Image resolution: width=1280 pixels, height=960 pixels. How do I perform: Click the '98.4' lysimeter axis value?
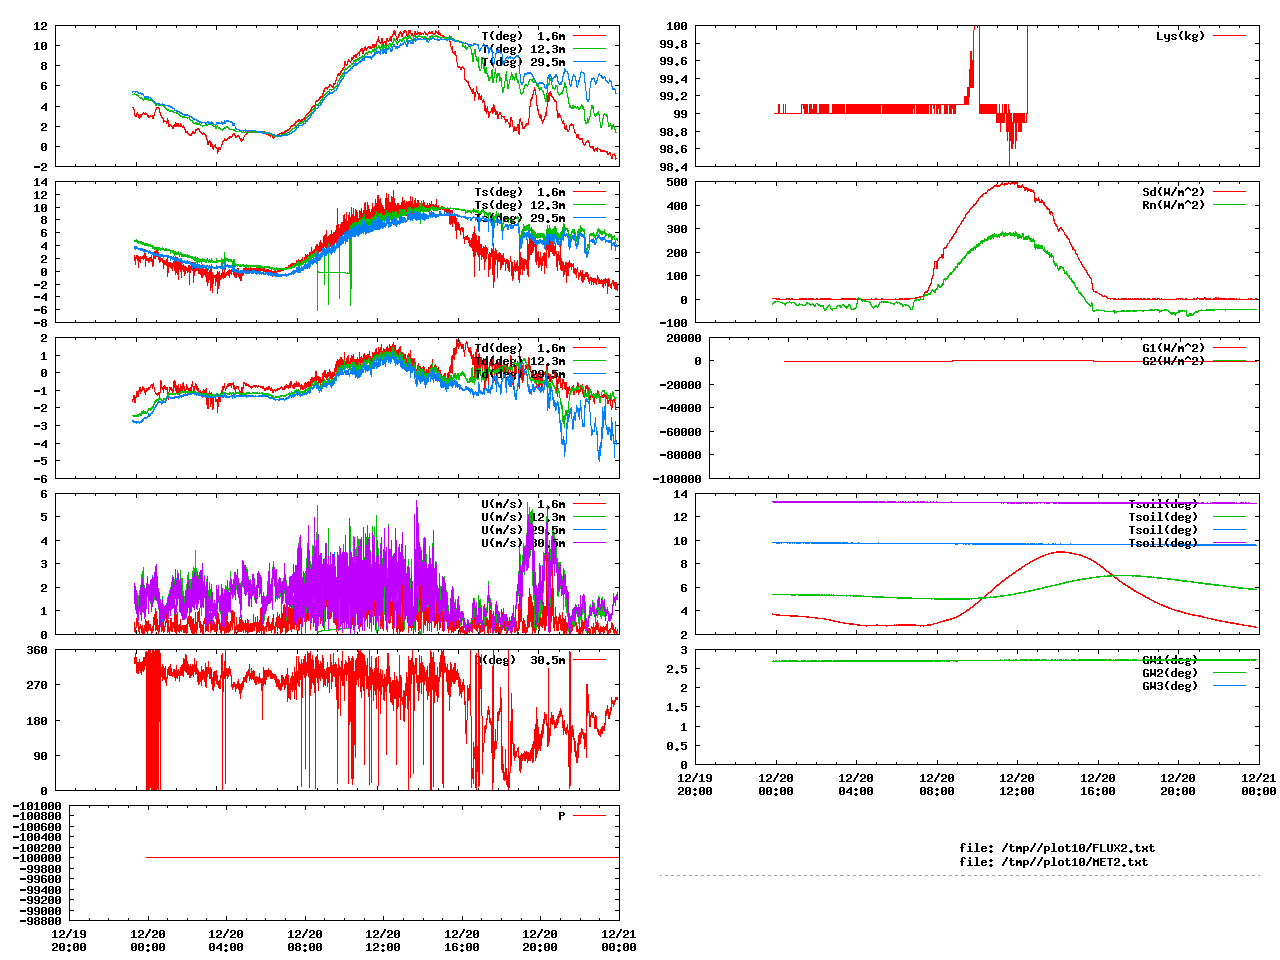674,167
